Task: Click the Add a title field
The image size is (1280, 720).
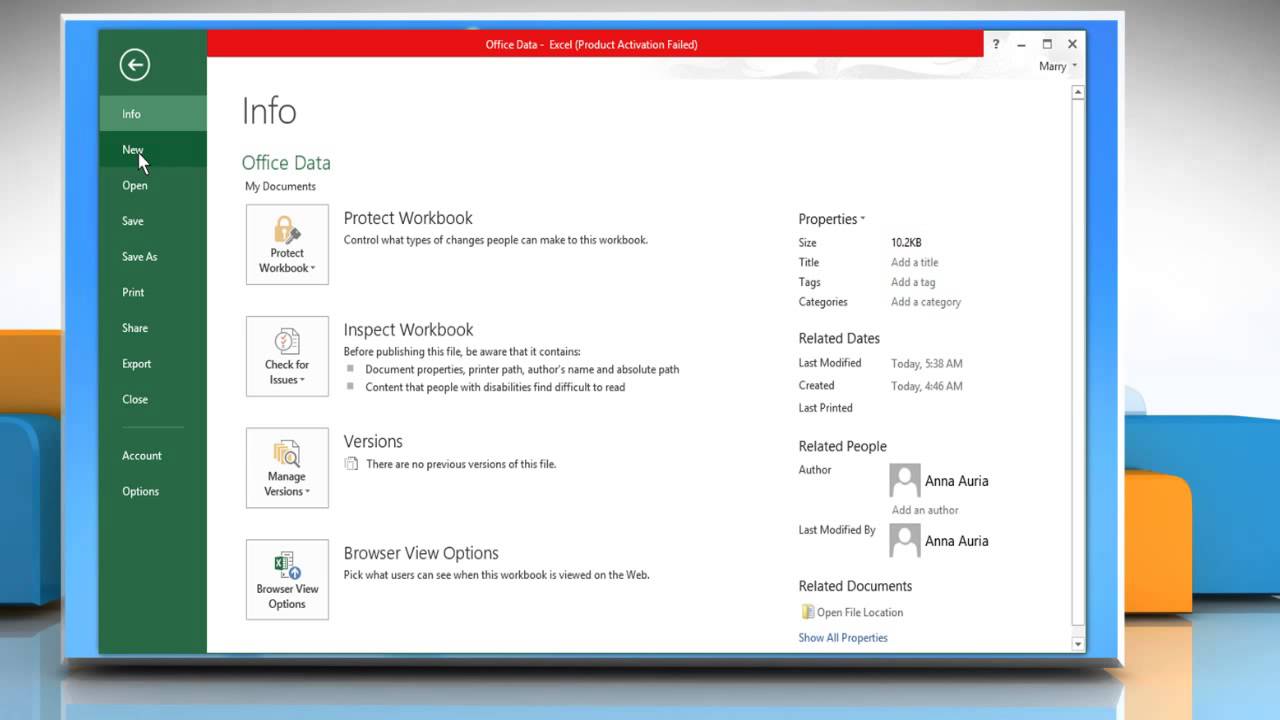Action: tap(915, 262)
